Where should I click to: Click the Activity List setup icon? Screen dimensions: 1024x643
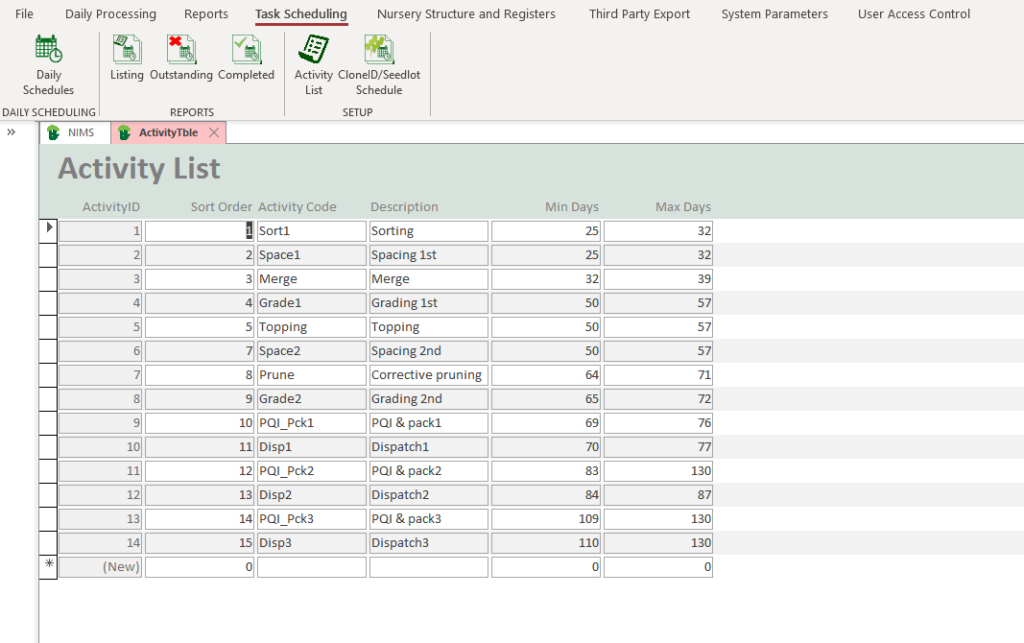[313, 64]
